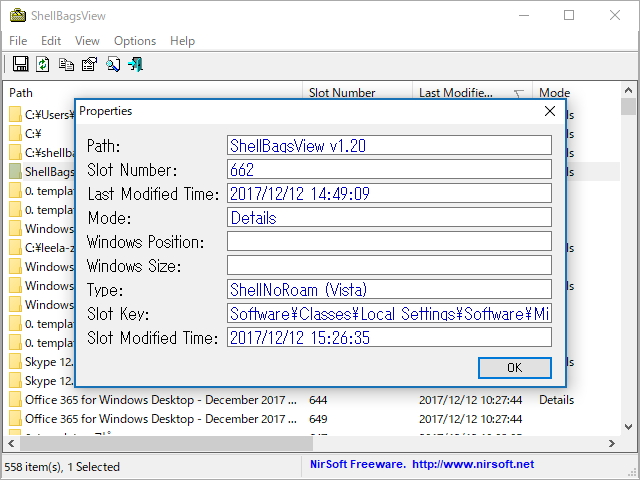Select the C:¥leela row in the list
640x480 pixels.
[42, 247]
